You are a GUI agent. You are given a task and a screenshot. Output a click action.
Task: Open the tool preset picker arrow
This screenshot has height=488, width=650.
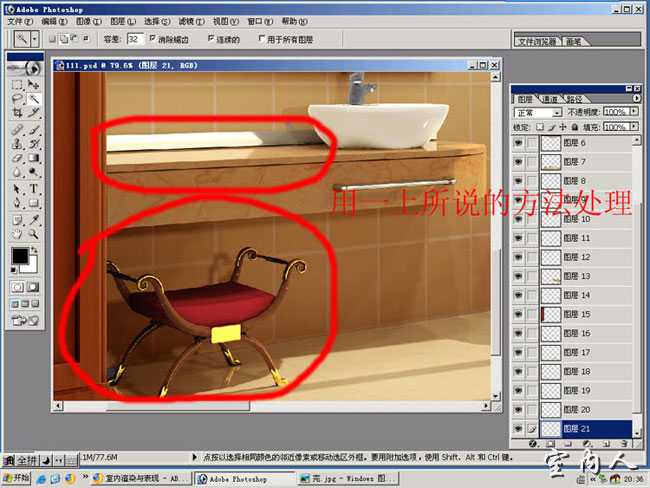click(35, 39)
